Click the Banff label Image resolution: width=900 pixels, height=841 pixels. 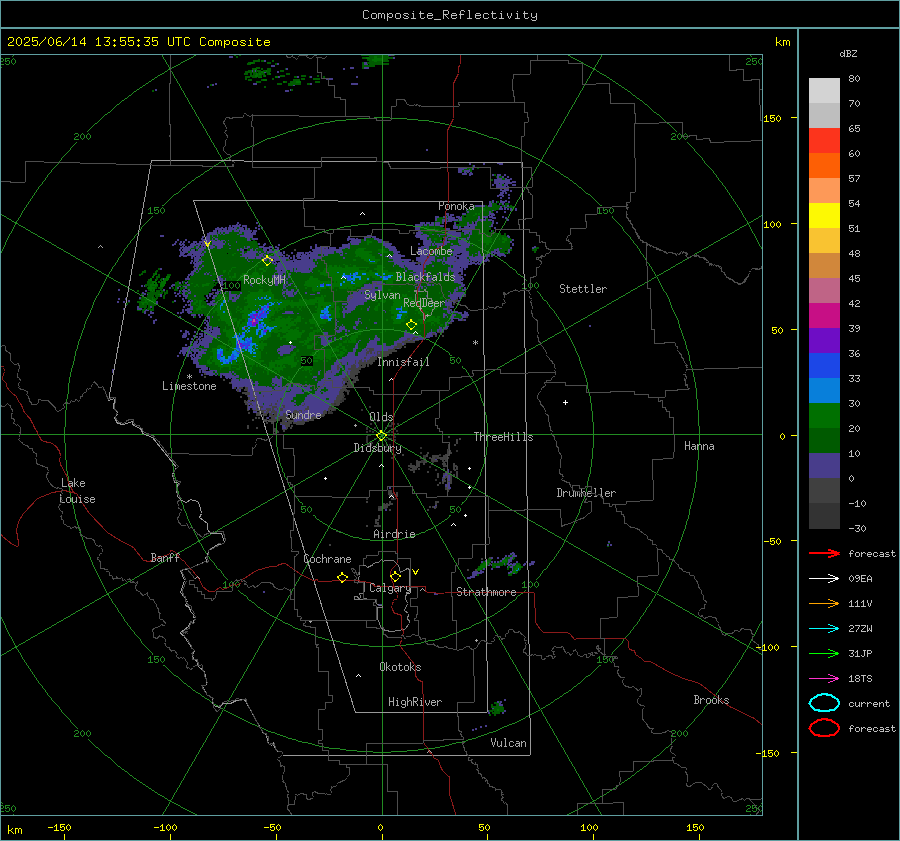point(165,557)
